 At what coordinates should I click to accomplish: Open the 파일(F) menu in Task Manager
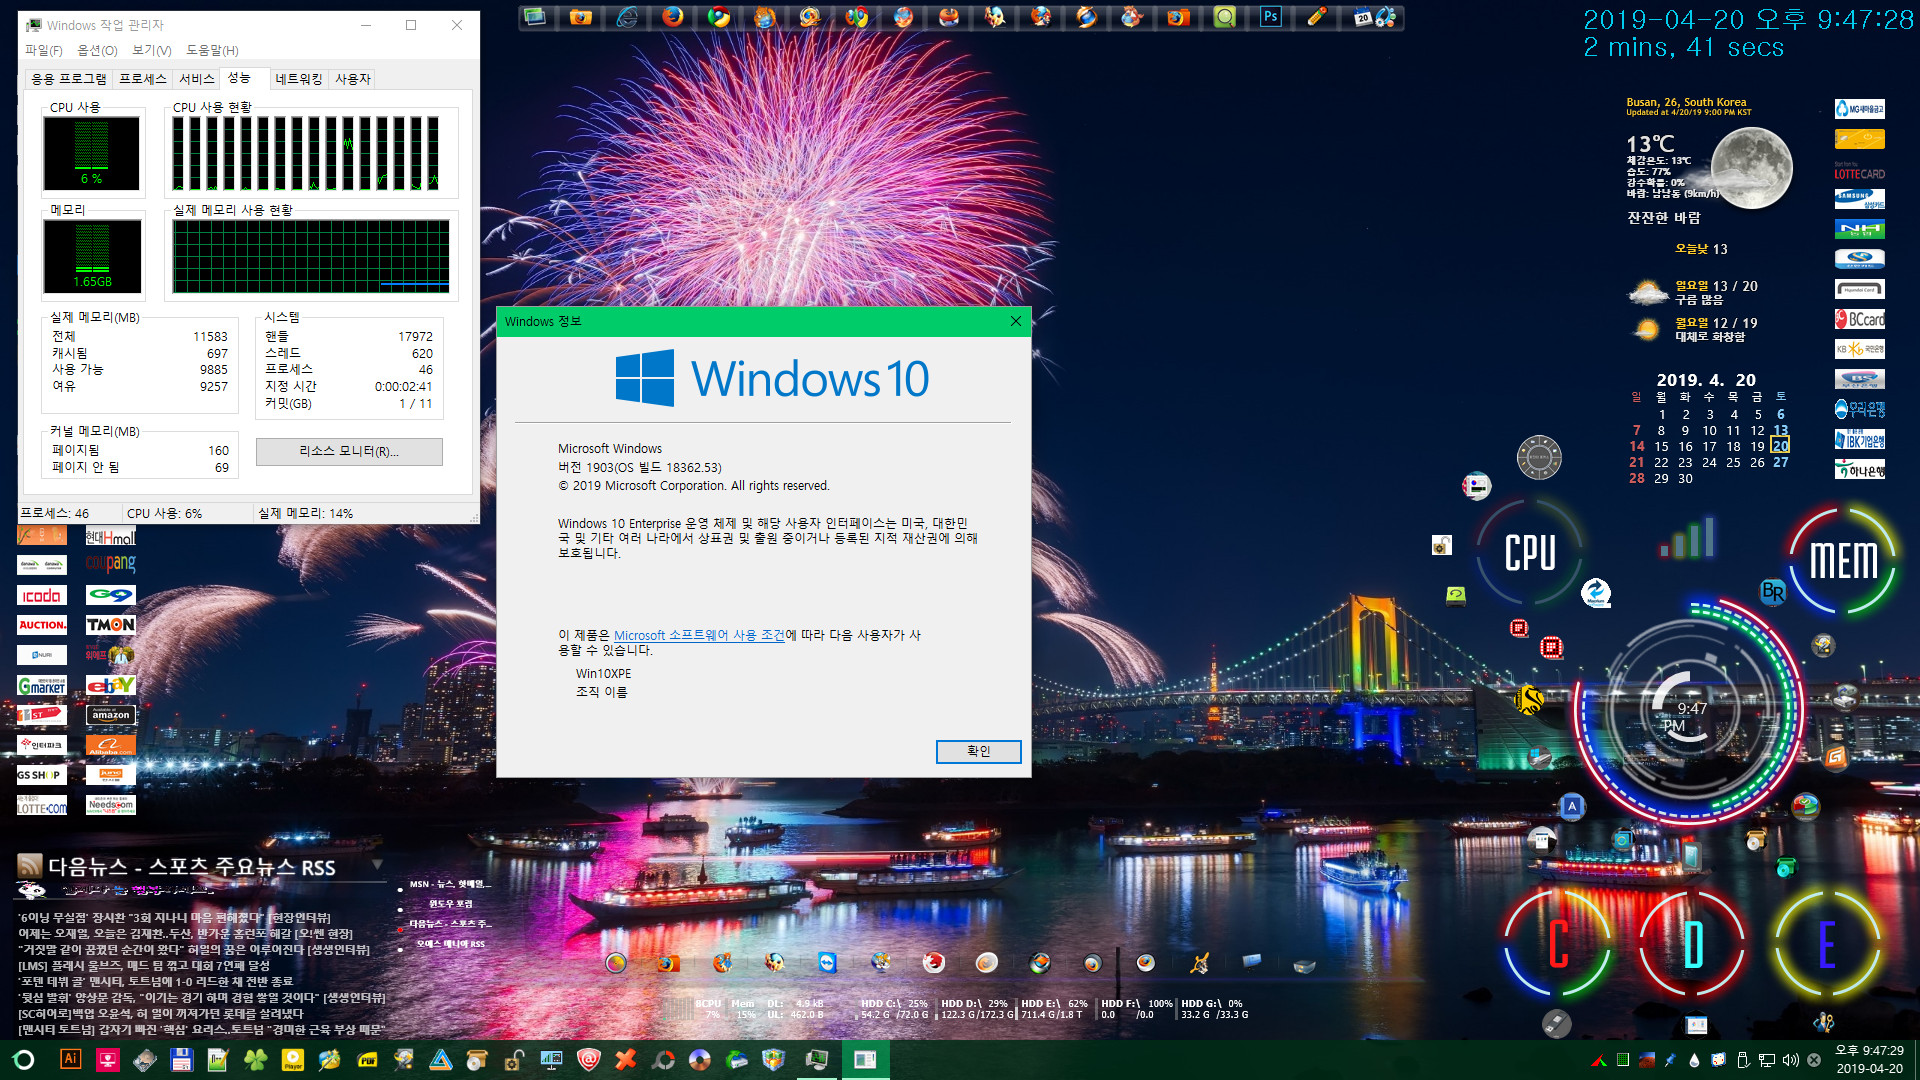click(x=43, y=50)
